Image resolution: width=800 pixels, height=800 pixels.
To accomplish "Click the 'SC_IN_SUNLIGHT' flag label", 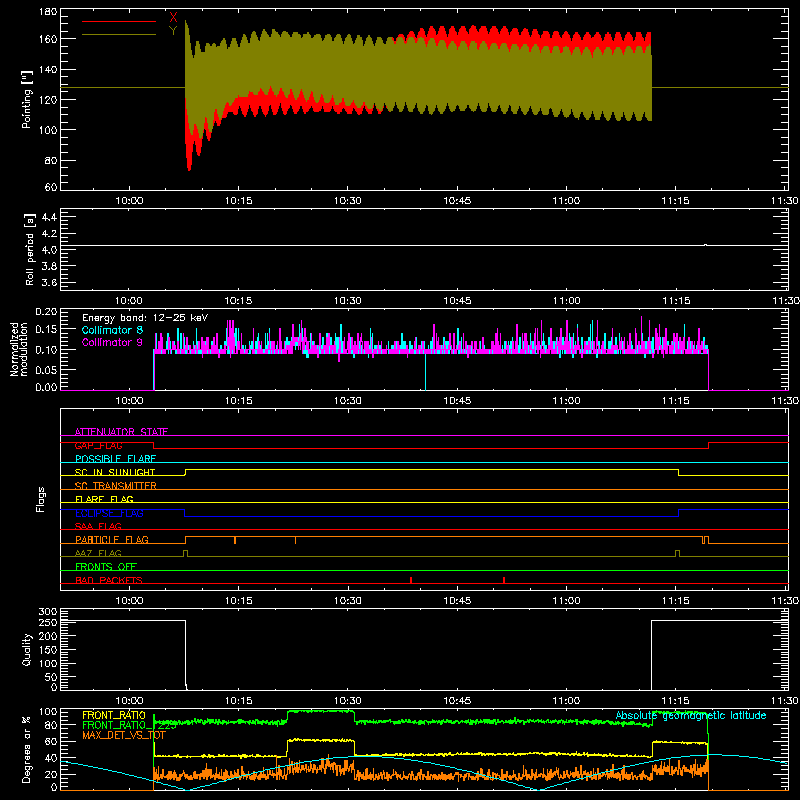I will point(115,472).
